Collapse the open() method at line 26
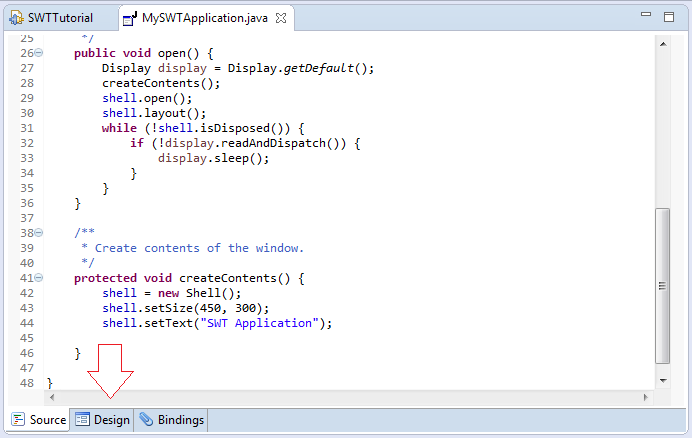This screenshot has height=438, width=692. (x=39, y=53)
